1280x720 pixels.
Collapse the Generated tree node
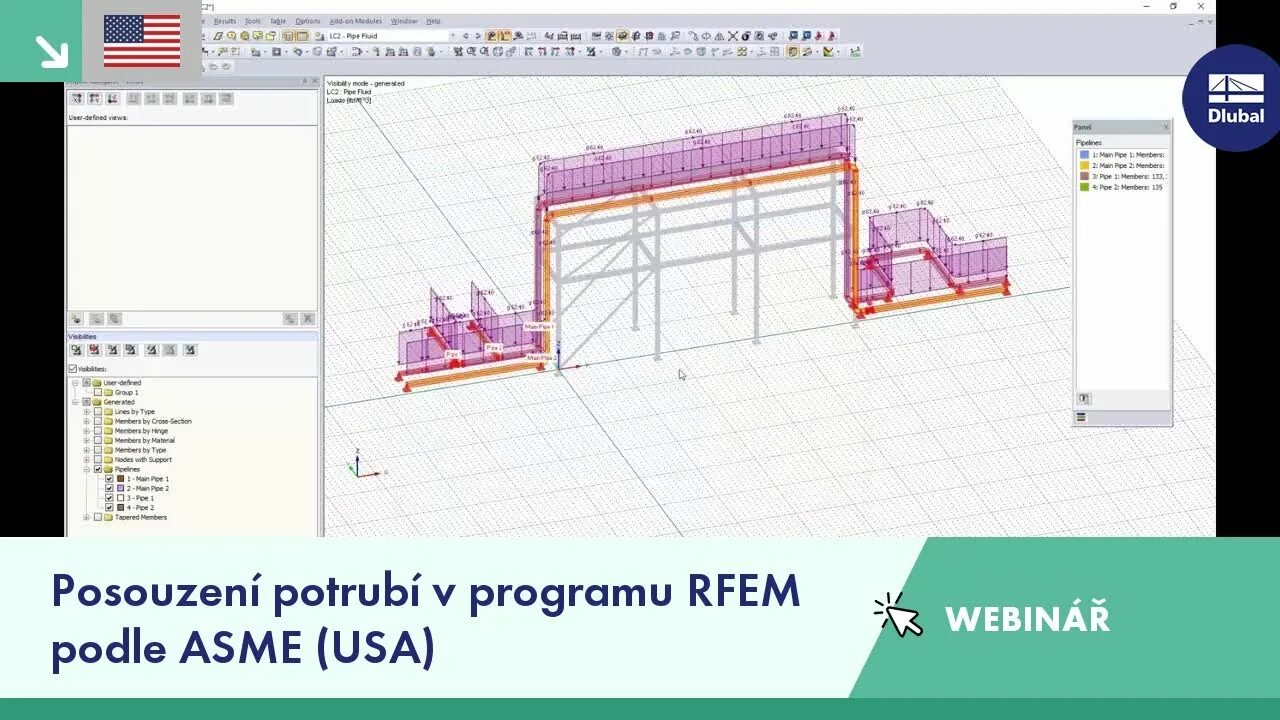click(75, 402)
